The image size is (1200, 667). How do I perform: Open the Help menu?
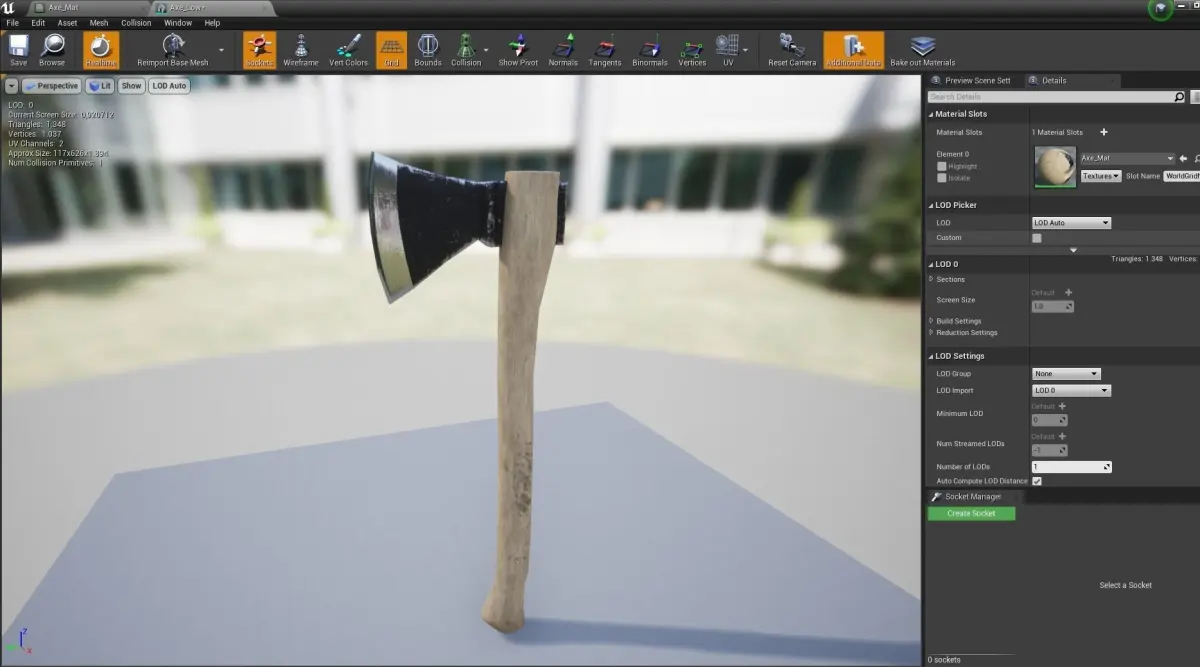[x=212, y=22]
